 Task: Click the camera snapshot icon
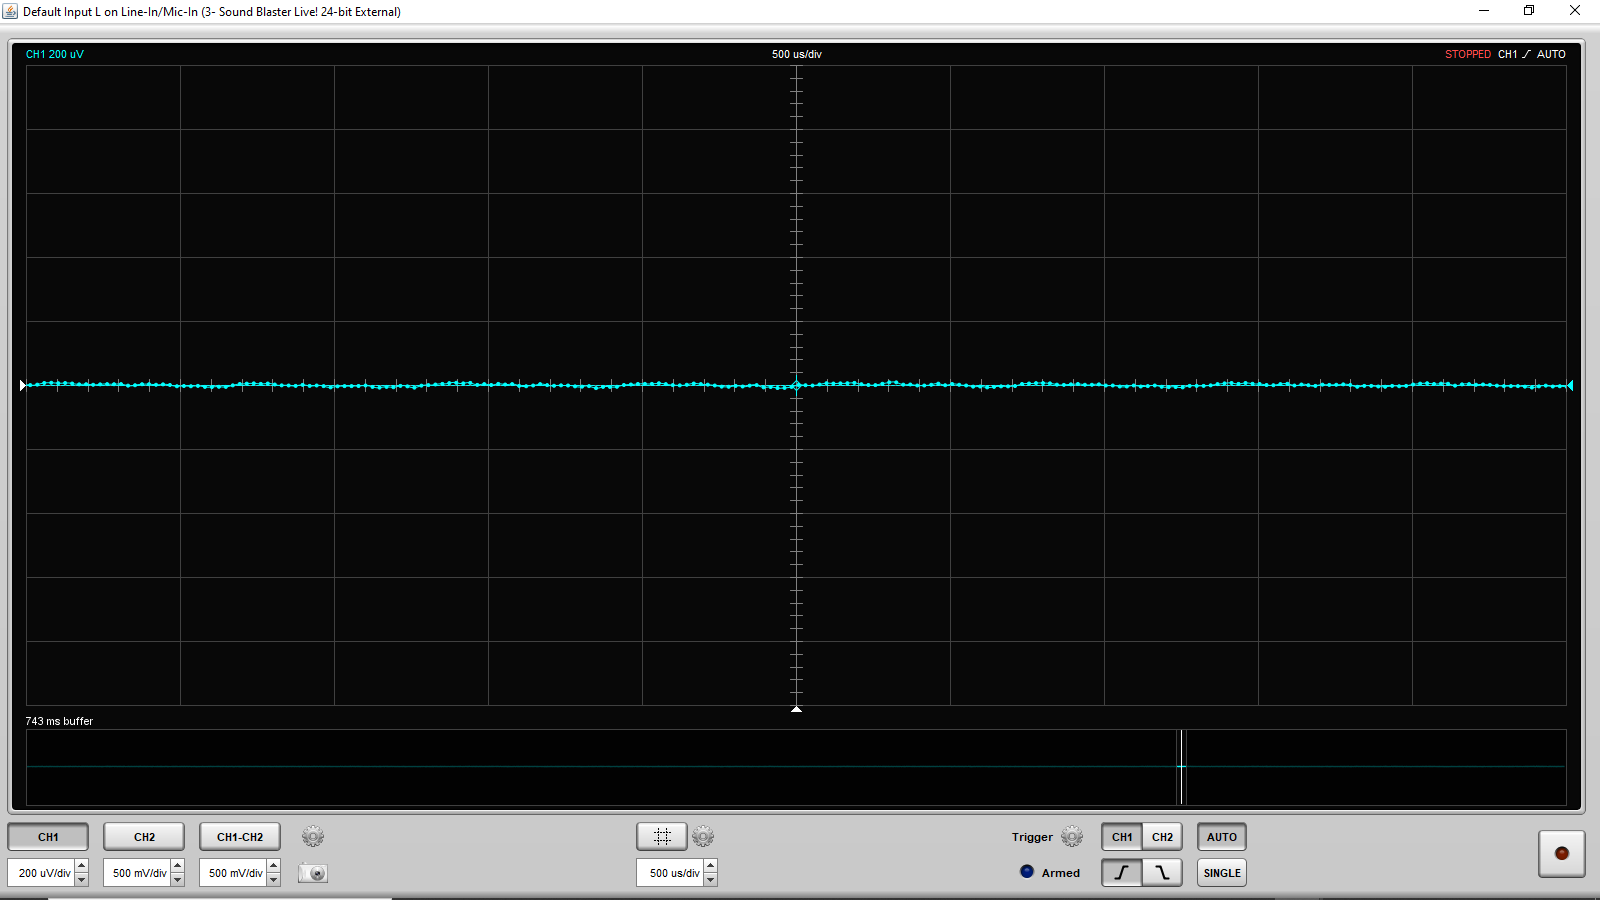[x=313, y=873]
